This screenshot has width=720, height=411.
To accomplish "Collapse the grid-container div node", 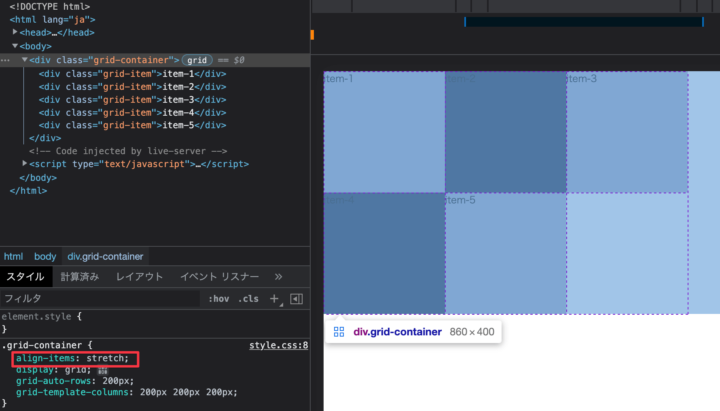I will [x=25, y=60].
